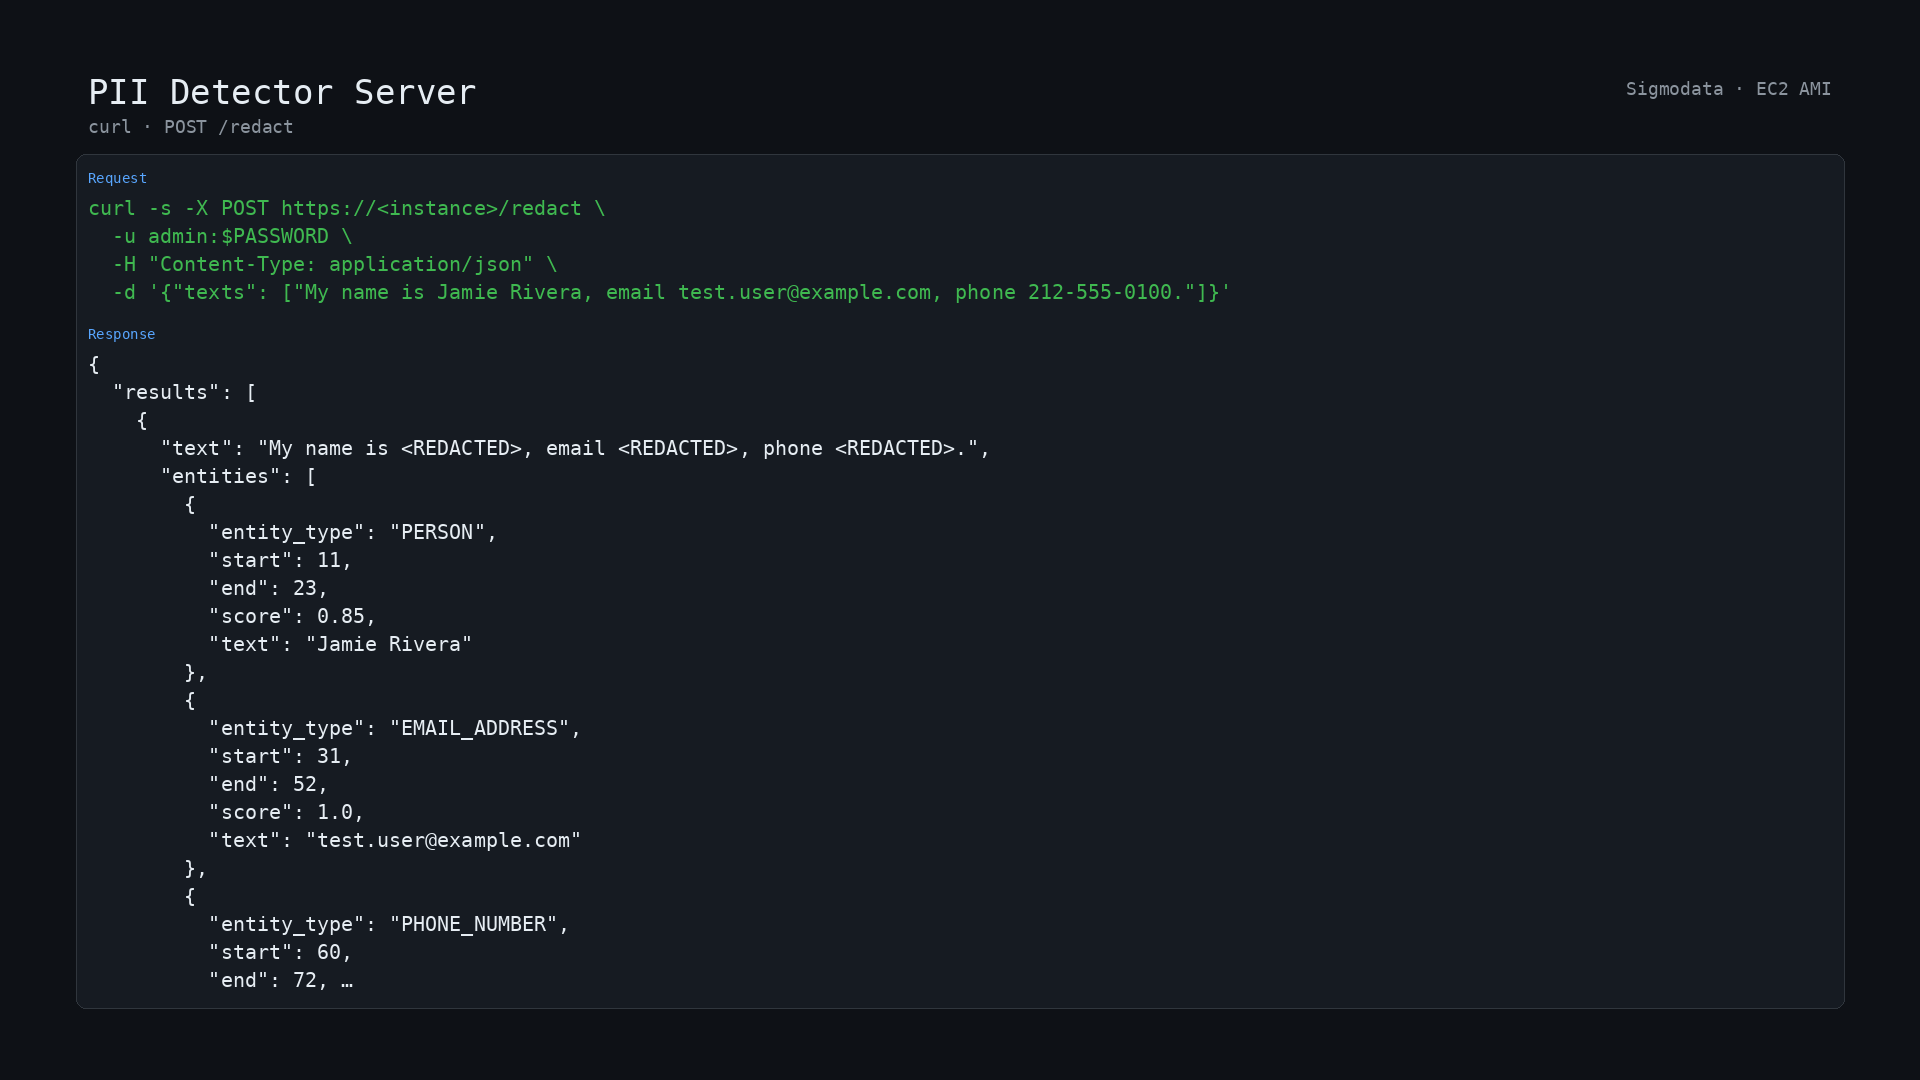This screenshot has height=1080, width=1920.
Task: Click the test.user@example.com response value
Action: point(443,840)
